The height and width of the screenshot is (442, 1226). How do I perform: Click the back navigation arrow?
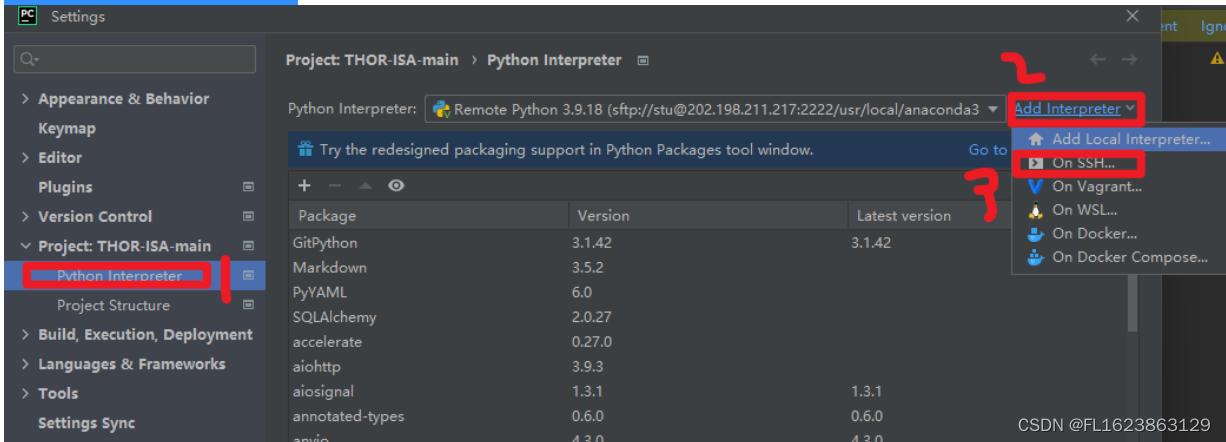(1098, 60)
